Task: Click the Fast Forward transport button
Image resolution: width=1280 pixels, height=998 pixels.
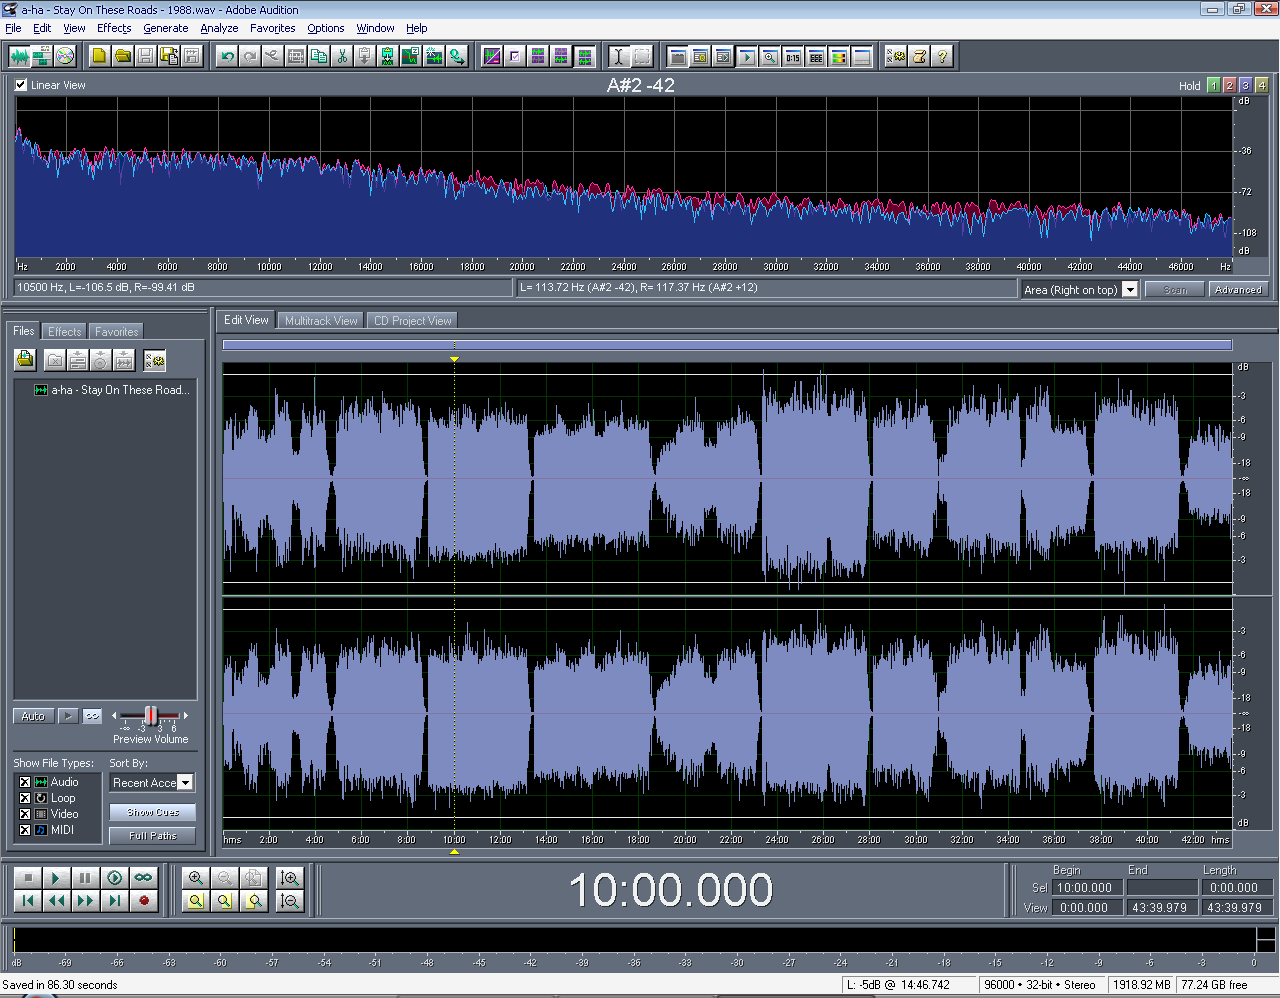Action: 86,900
